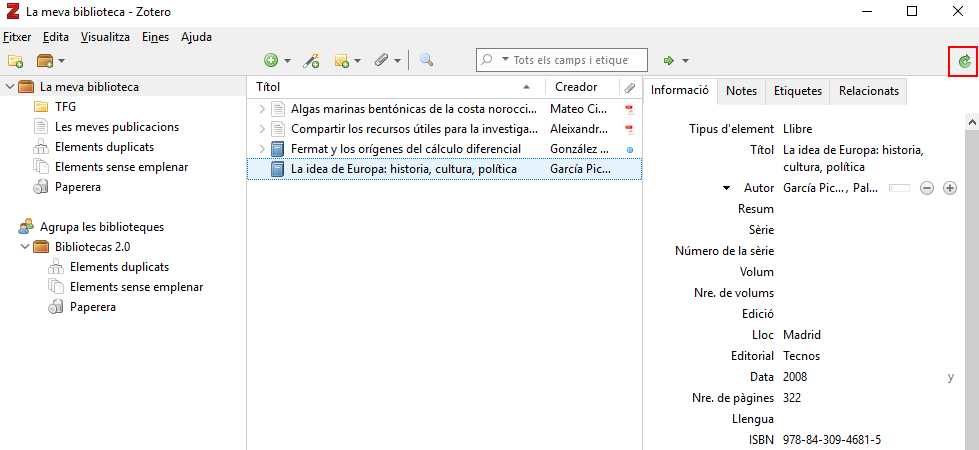Select Algas marinas bentónicas item row
Image resolution: width=979 pixels, height=450 pixels.
(x=445, y=109)
